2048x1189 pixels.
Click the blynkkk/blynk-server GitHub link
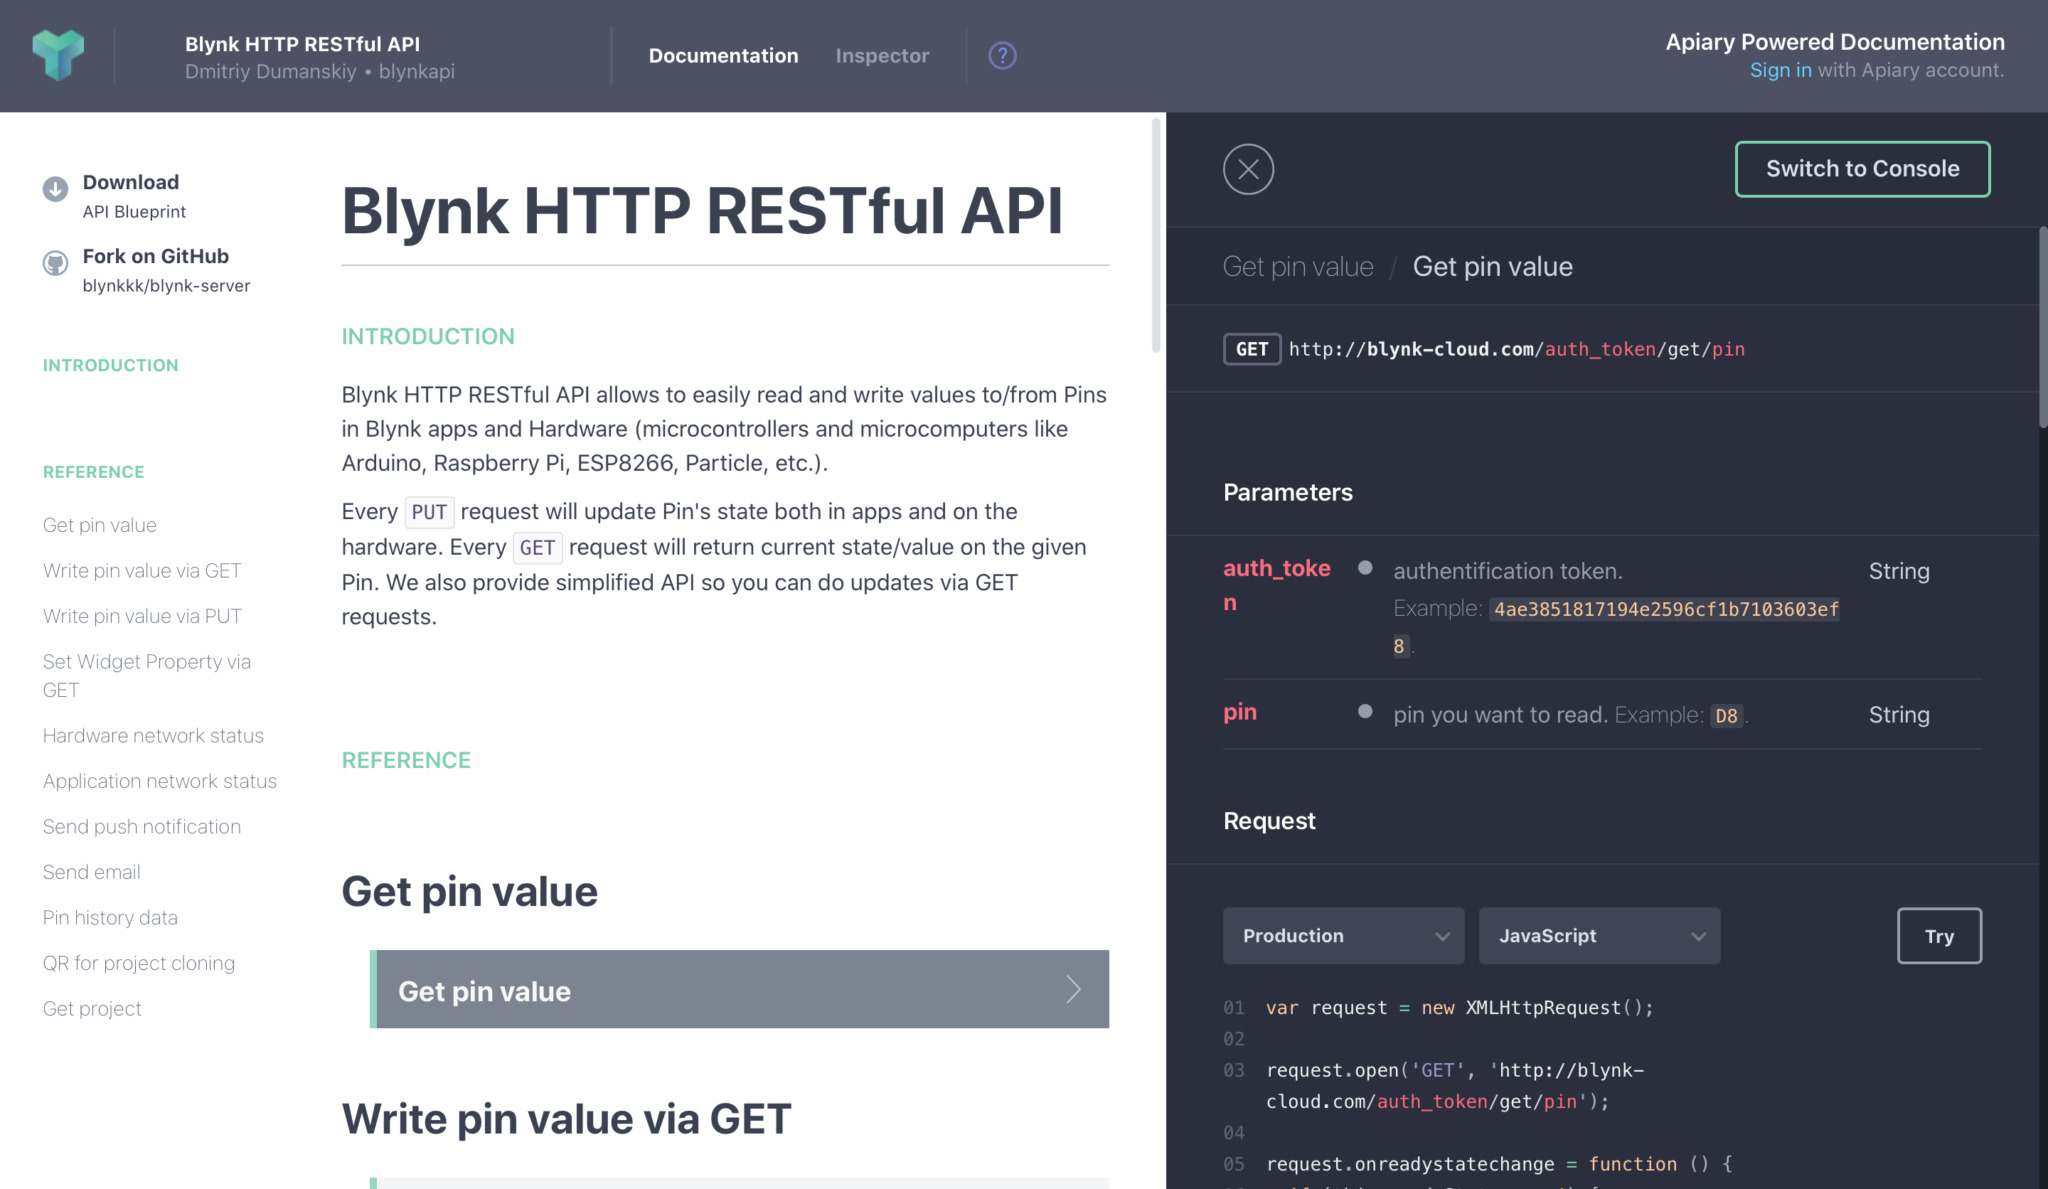pos(166,285)
